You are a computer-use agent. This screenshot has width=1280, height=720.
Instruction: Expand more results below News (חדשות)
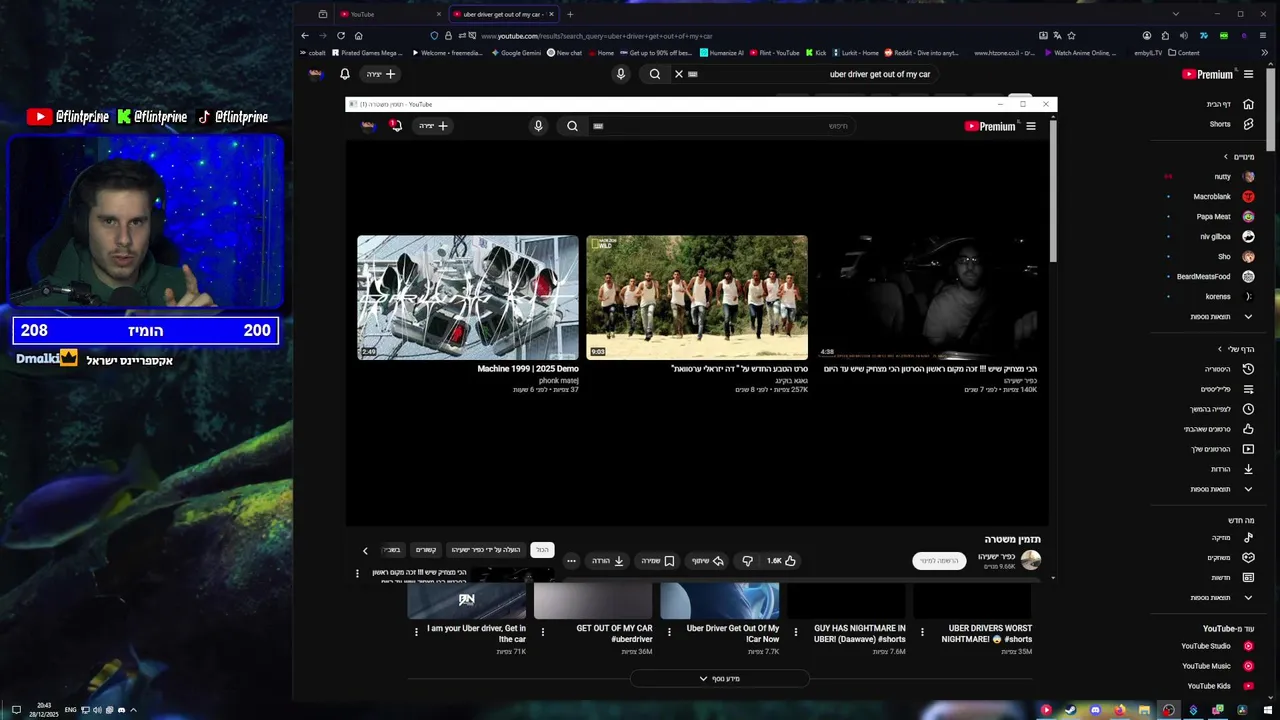(1221, 597)
